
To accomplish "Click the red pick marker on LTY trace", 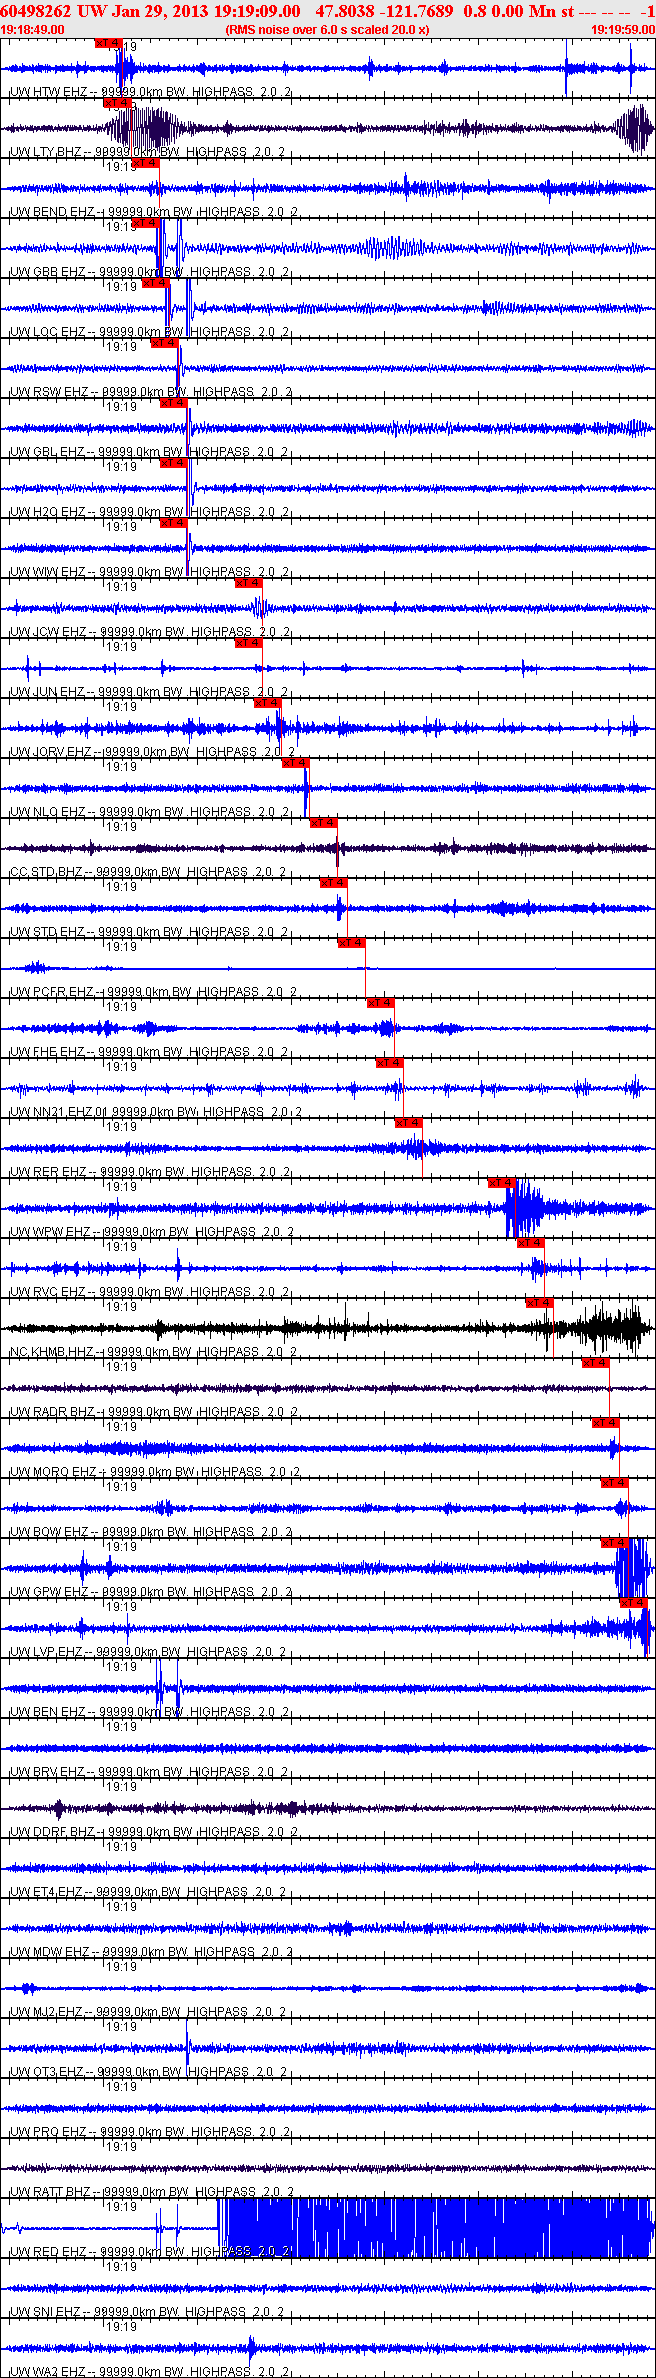I will (x=118, y=103).
